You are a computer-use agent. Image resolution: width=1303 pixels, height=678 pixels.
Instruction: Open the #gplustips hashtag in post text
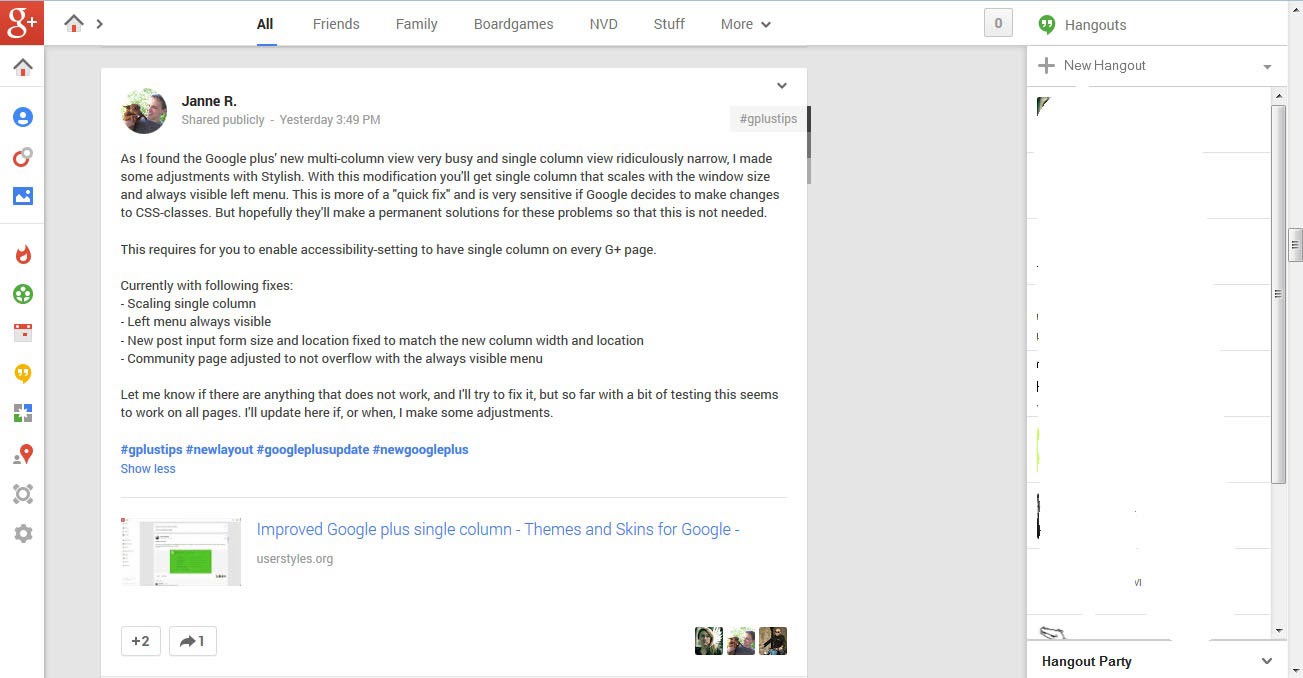click(151, 450)
